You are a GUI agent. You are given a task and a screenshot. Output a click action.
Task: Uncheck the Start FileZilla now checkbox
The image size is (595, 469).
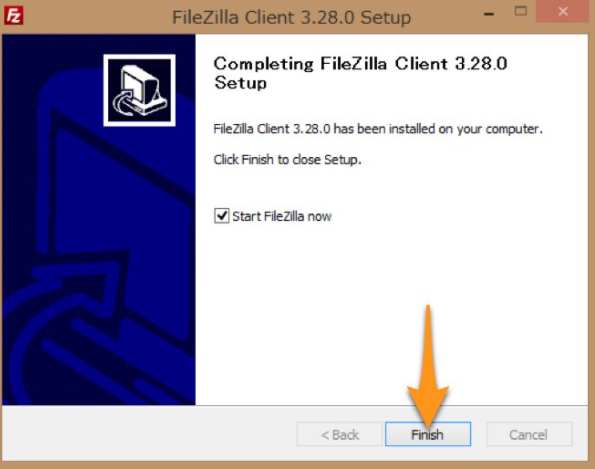(222, 216)
